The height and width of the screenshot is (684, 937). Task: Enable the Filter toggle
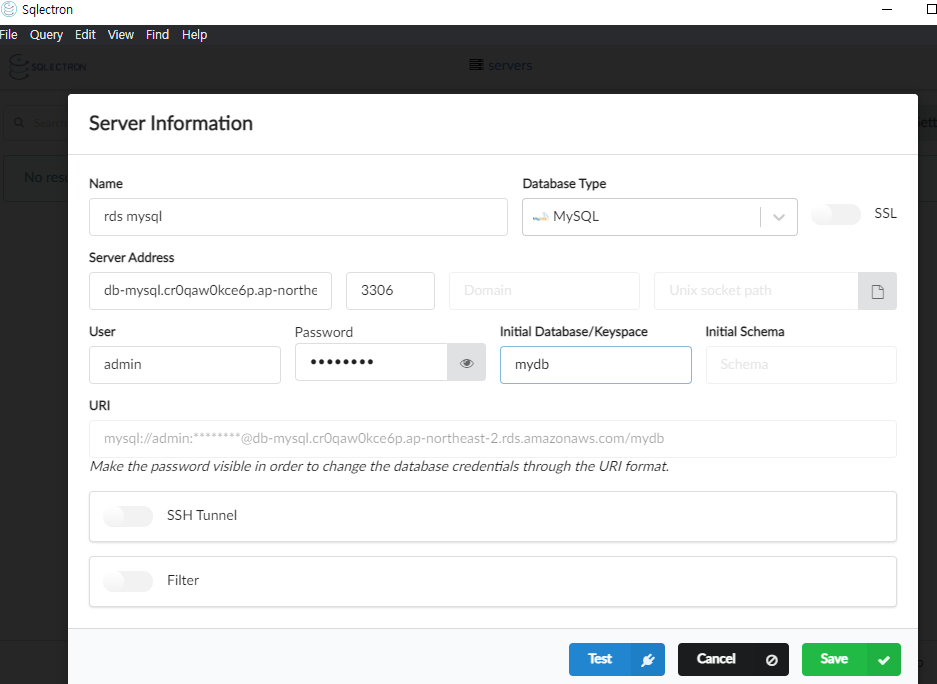point(128,581)
